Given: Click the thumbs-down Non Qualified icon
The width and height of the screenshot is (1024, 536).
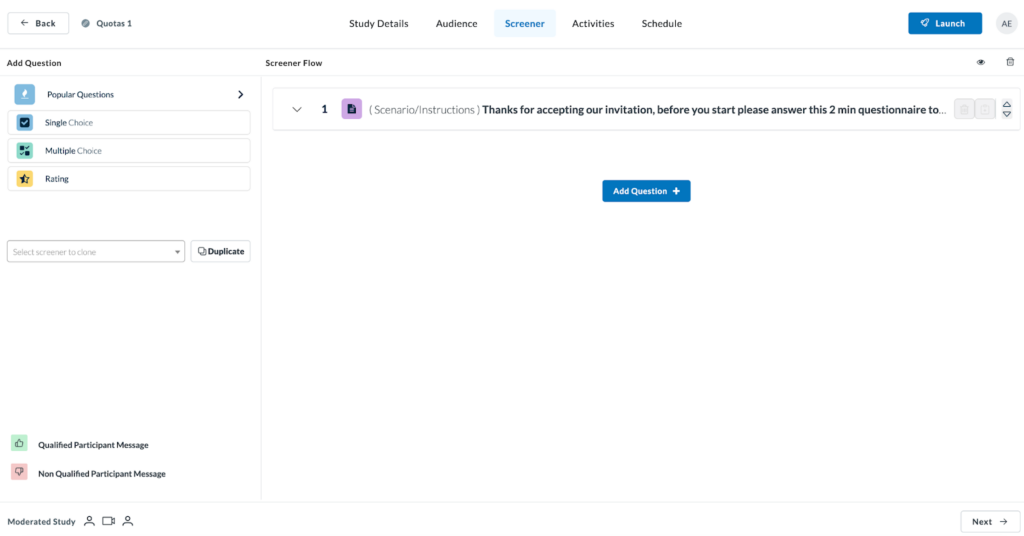Looking at the screenshot, I should (x=19, y=472).
